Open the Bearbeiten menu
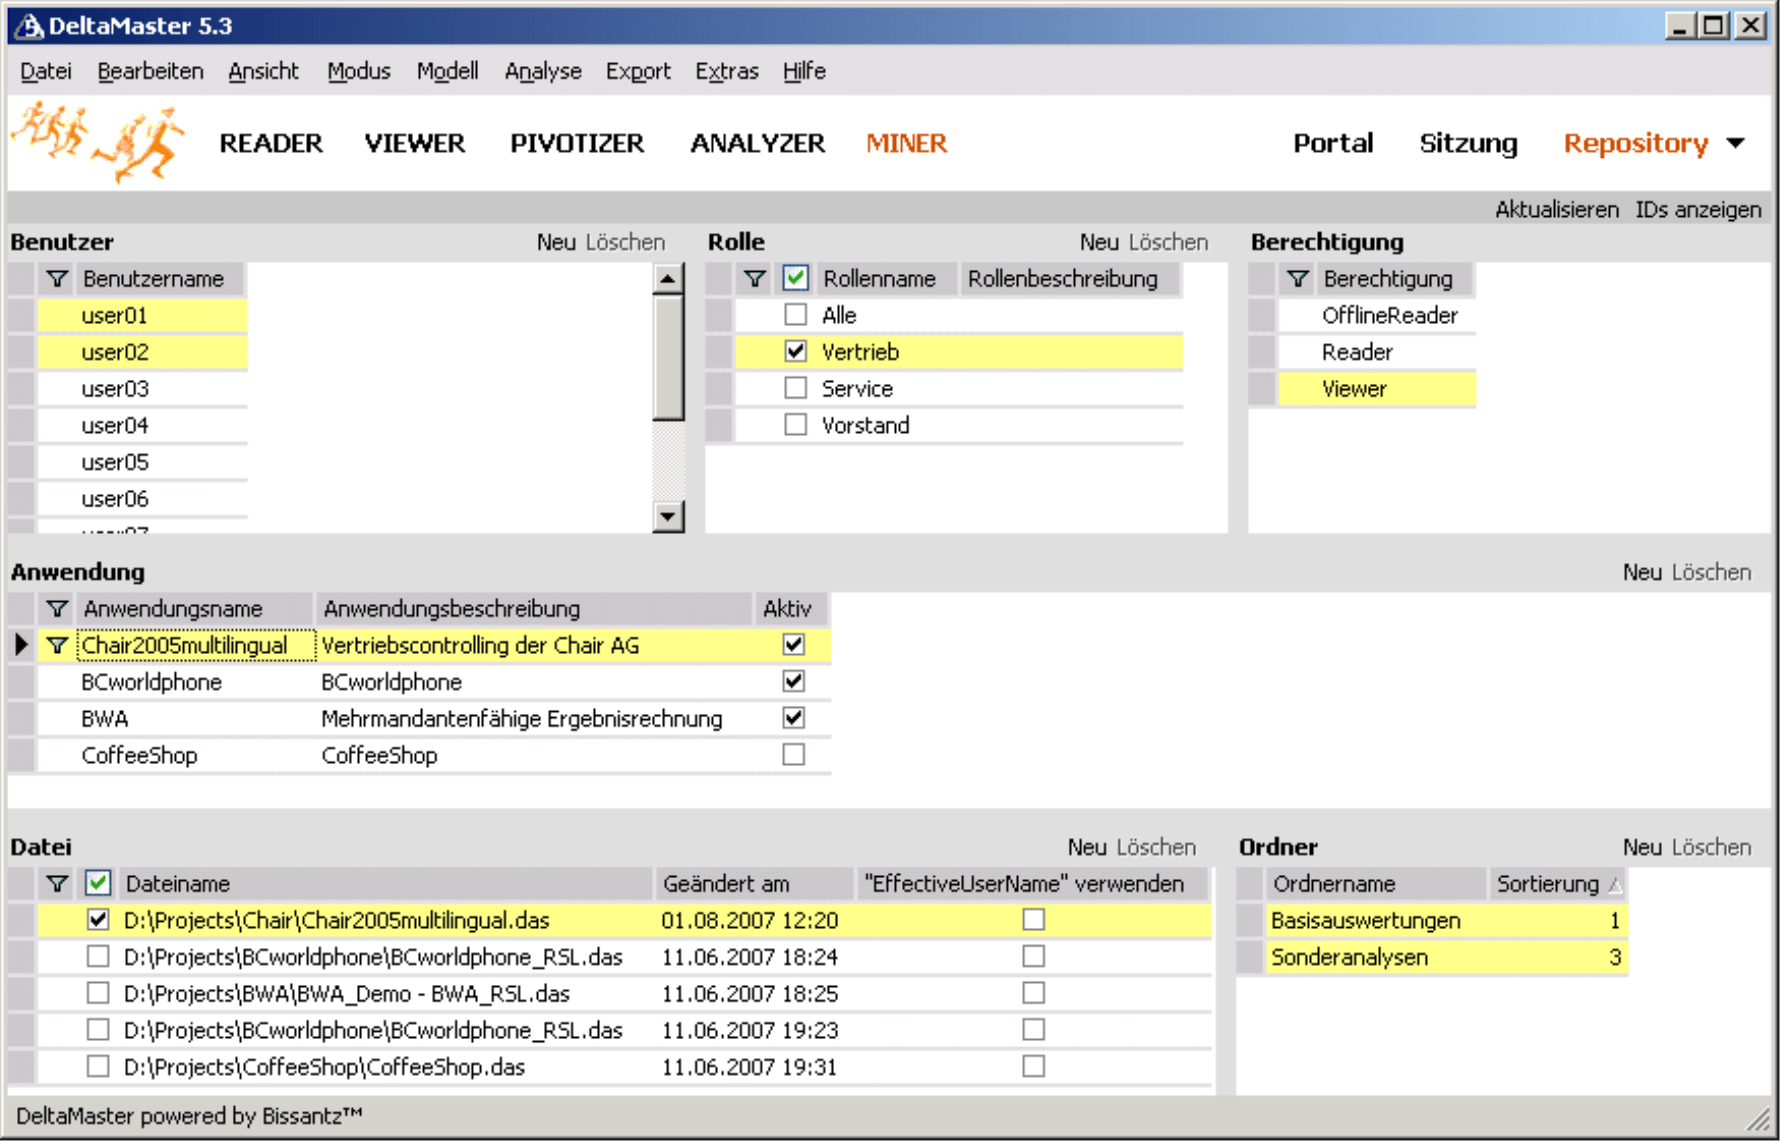This screenshot has width=1780, height=1141. [150, 71]
